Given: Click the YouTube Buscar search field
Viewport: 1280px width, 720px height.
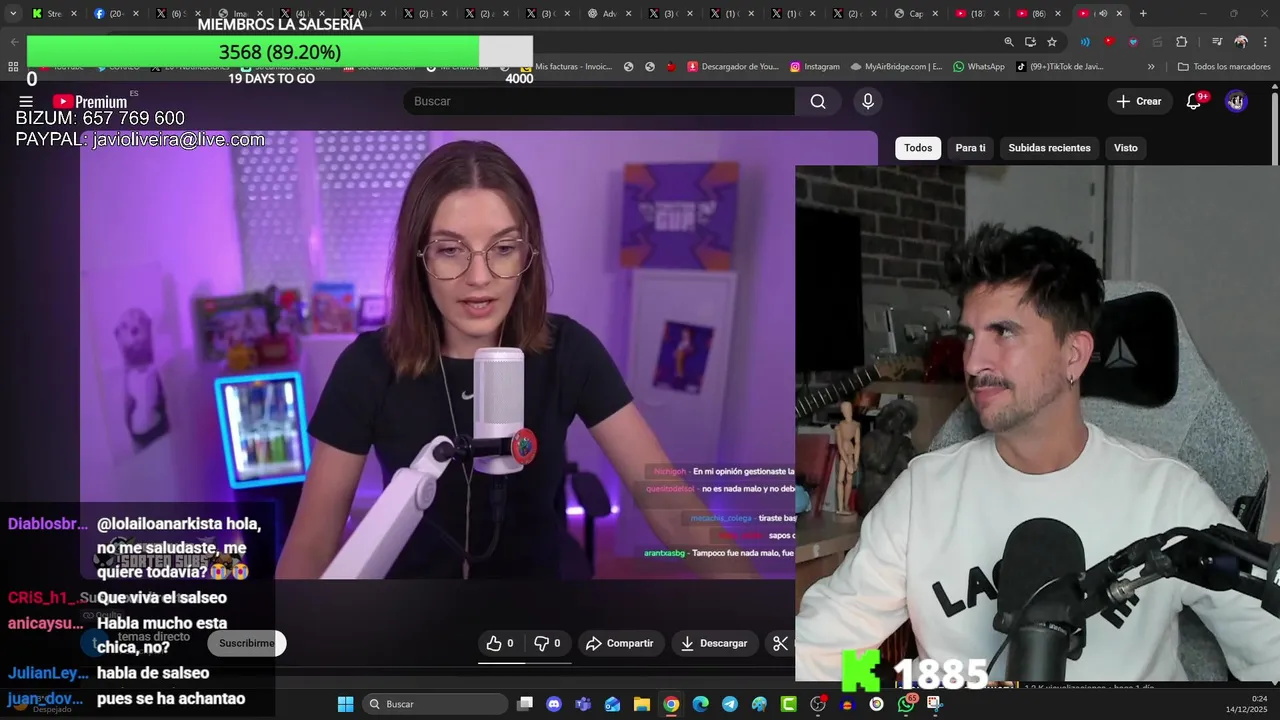Looking at the screenshot, I should tap(600, 101).
